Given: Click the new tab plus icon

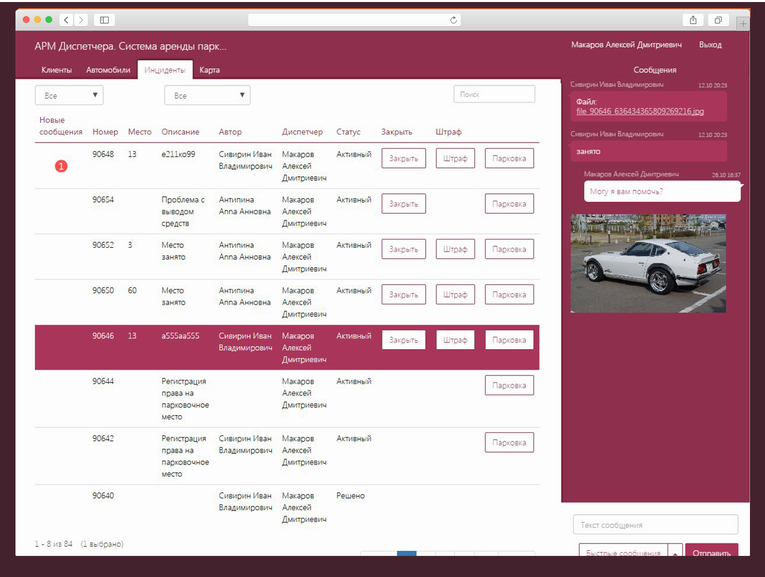Looking at the screenshot, I should click(741, 22).
